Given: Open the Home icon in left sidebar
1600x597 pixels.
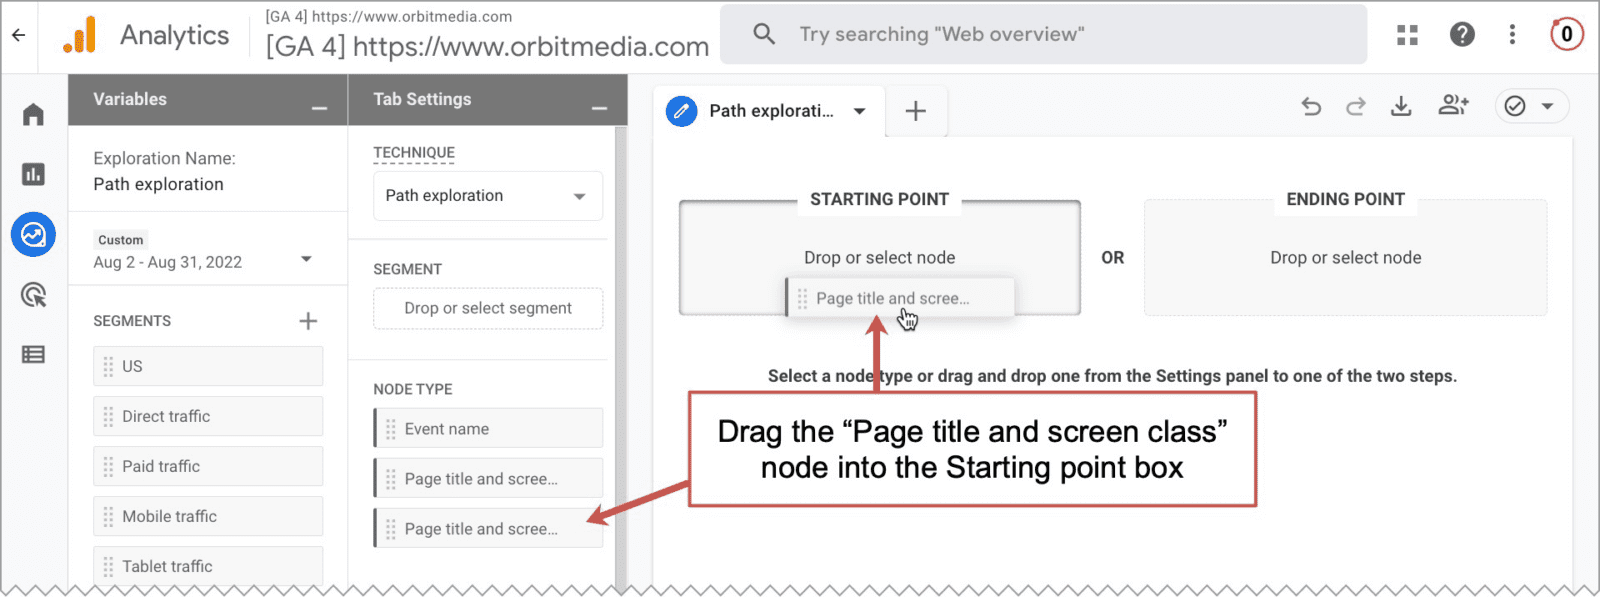Looking at the screenshot, I should (33, 115).
